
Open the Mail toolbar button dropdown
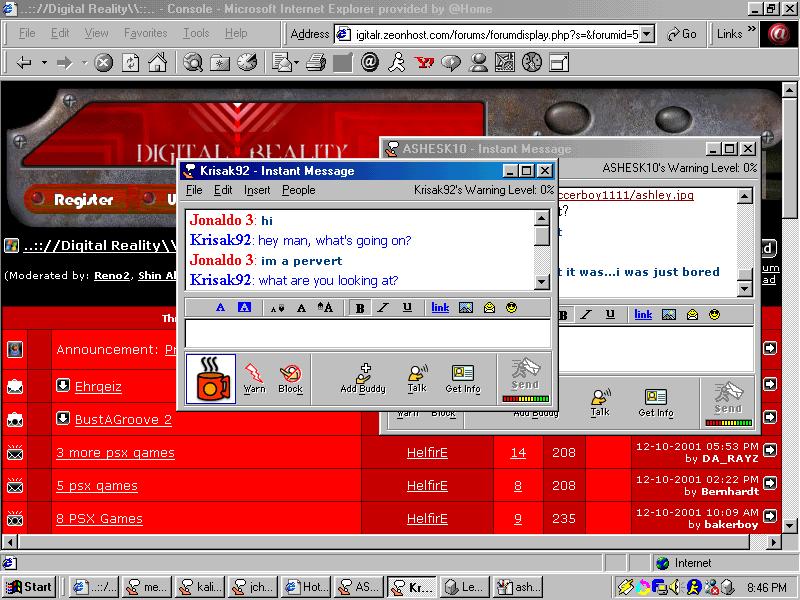296,63
